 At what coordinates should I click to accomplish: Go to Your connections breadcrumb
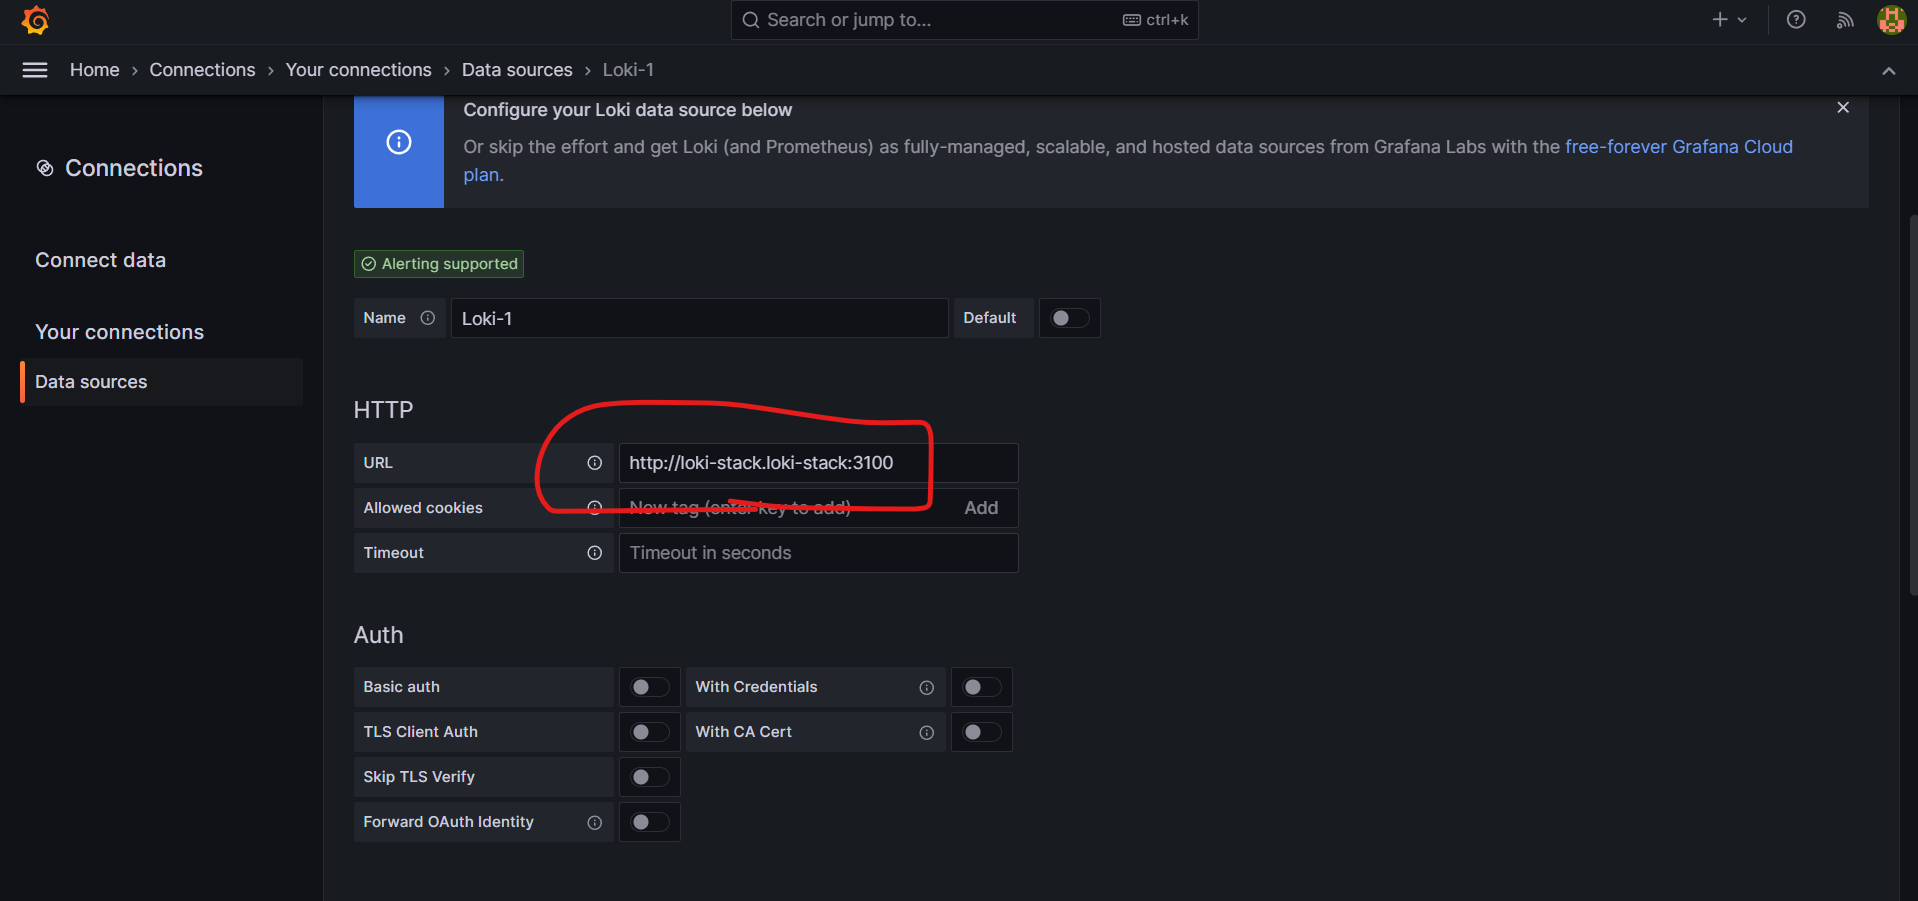click(x=359, y=70)
